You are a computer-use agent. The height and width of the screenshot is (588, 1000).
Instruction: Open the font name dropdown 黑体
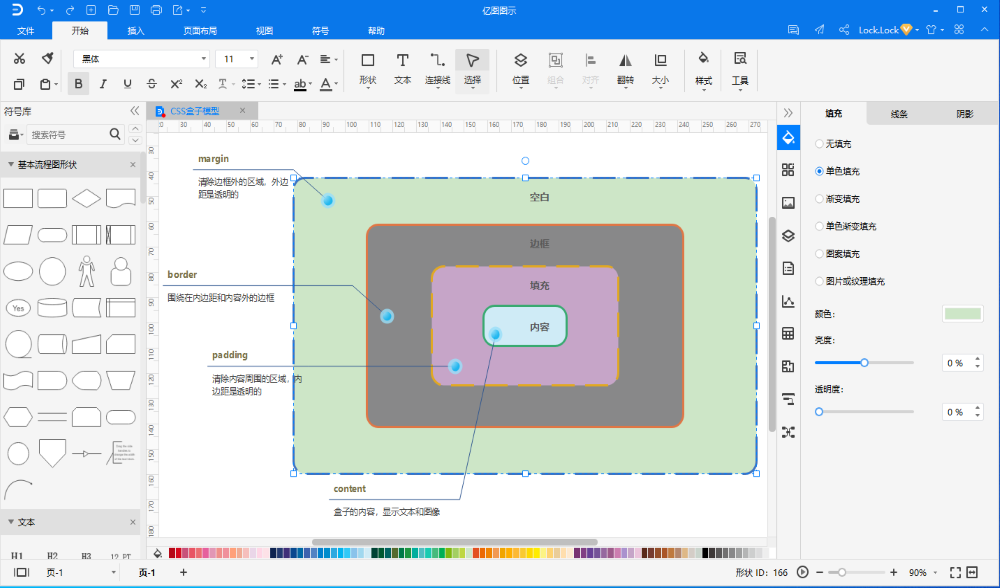pyautogui.click(x=142, y=59)
